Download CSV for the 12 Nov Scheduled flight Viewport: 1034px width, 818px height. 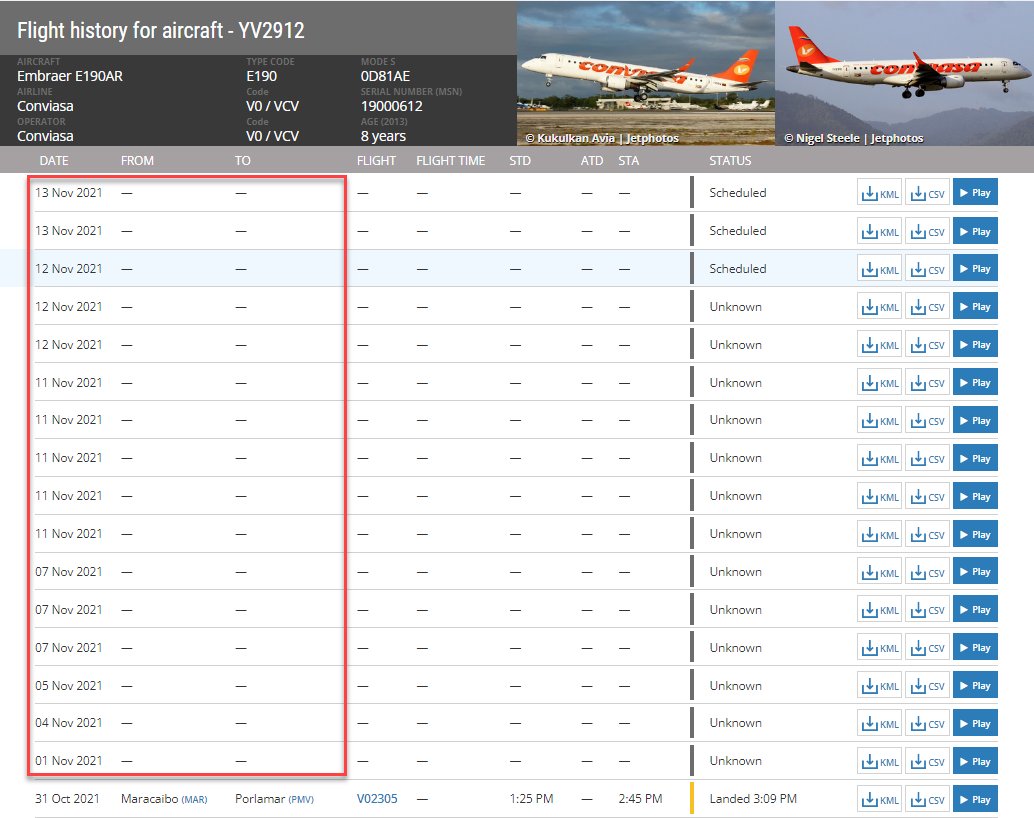click(927, 269)
